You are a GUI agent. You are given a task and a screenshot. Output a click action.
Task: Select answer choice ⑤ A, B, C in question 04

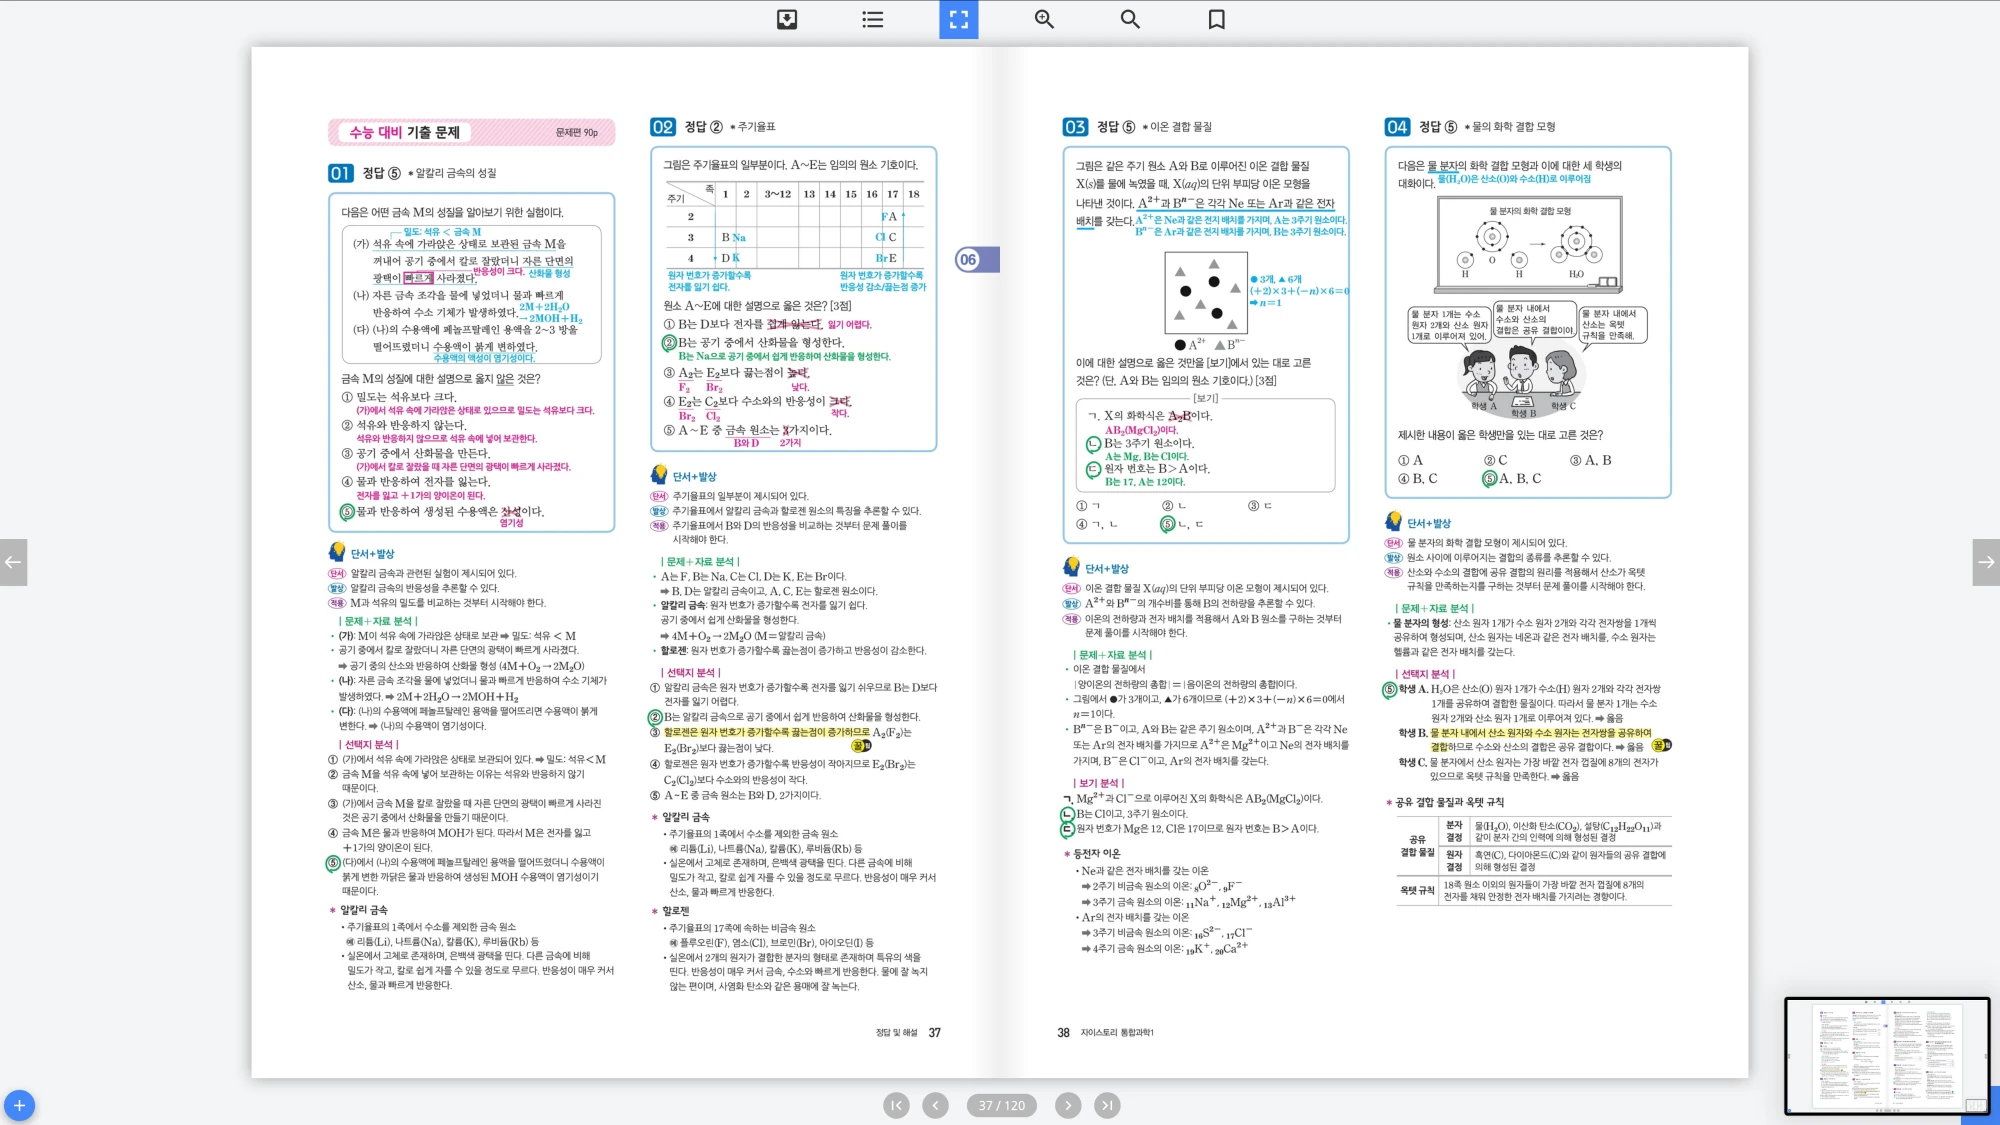pos(1511,479)
